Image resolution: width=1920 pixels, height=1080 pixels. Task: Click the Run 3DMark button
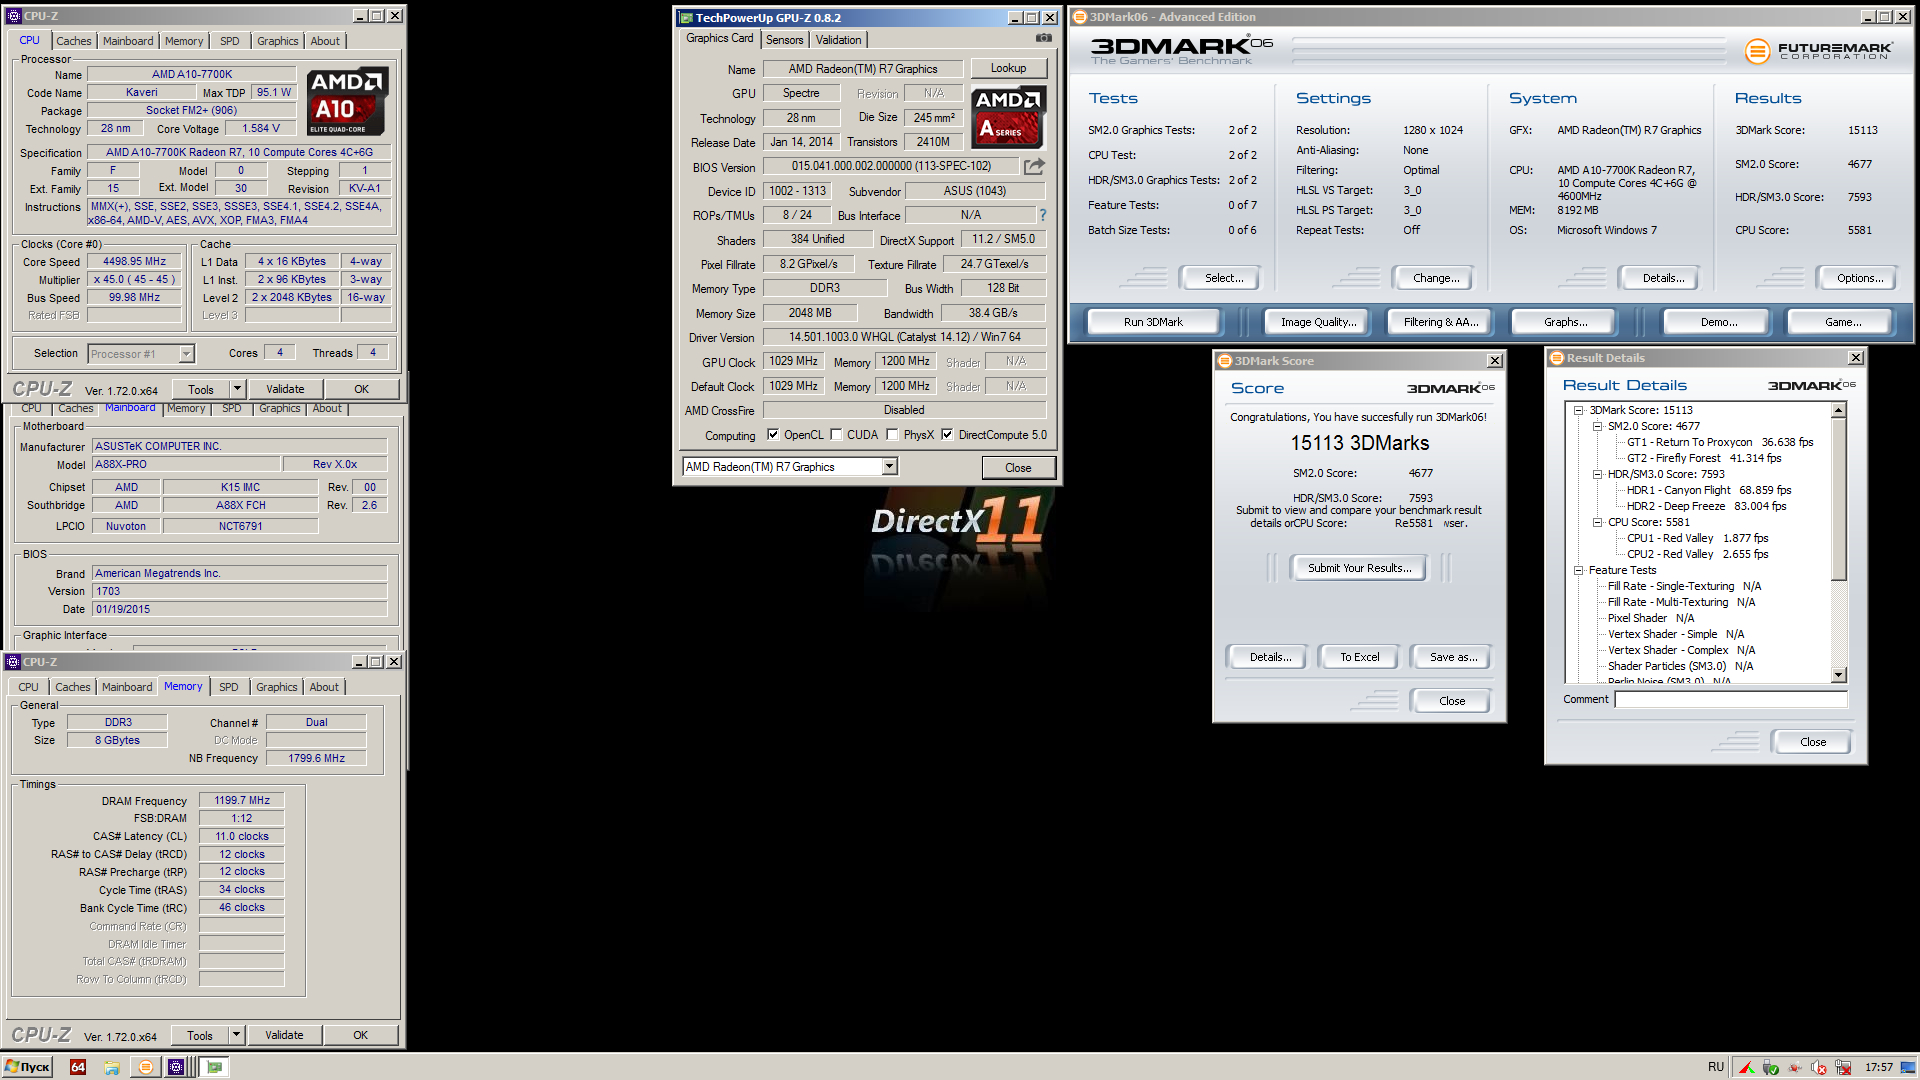[1153, 322]
